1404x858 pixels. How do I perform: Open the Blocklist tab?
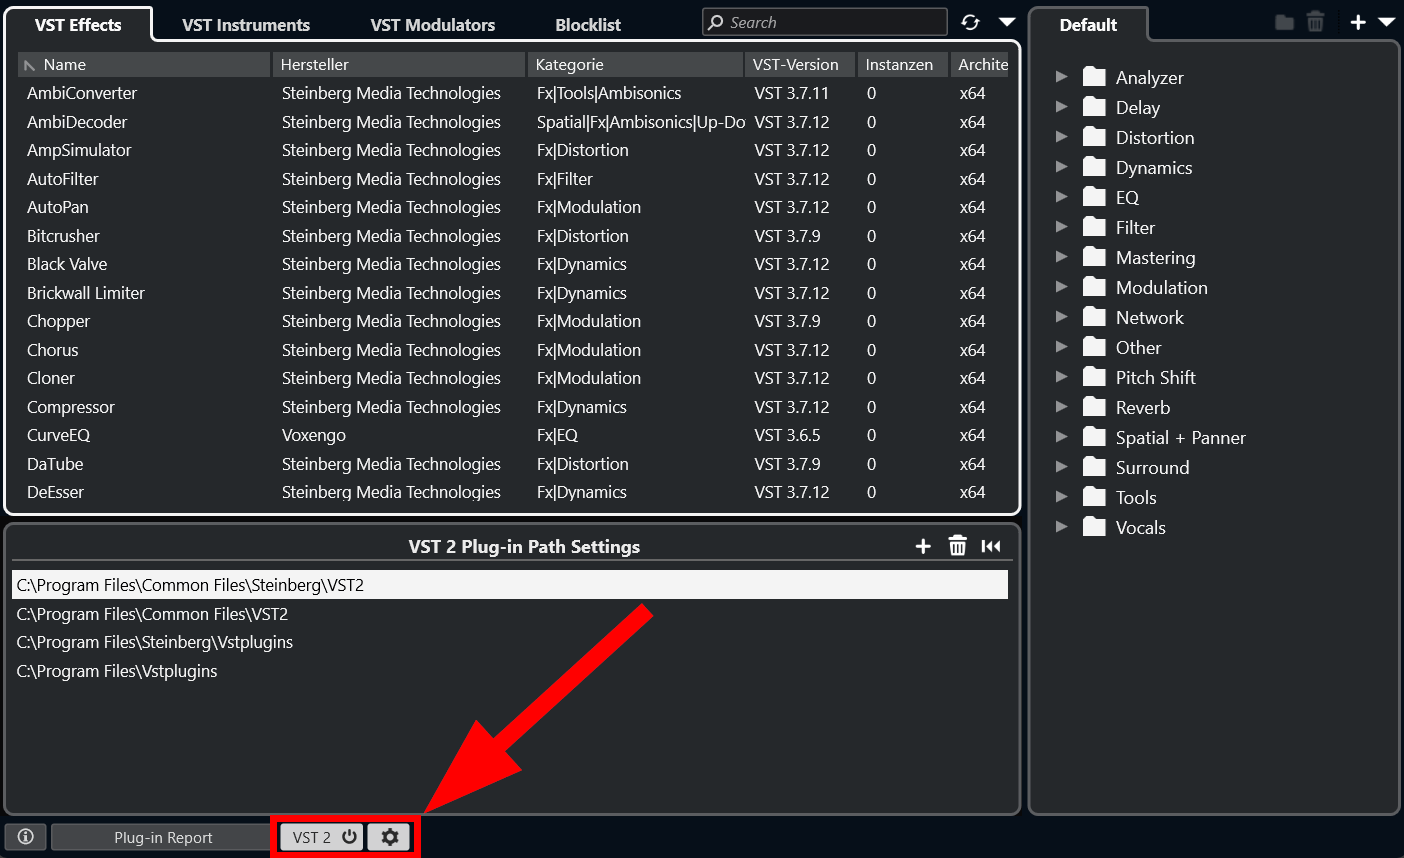point(587,24)
